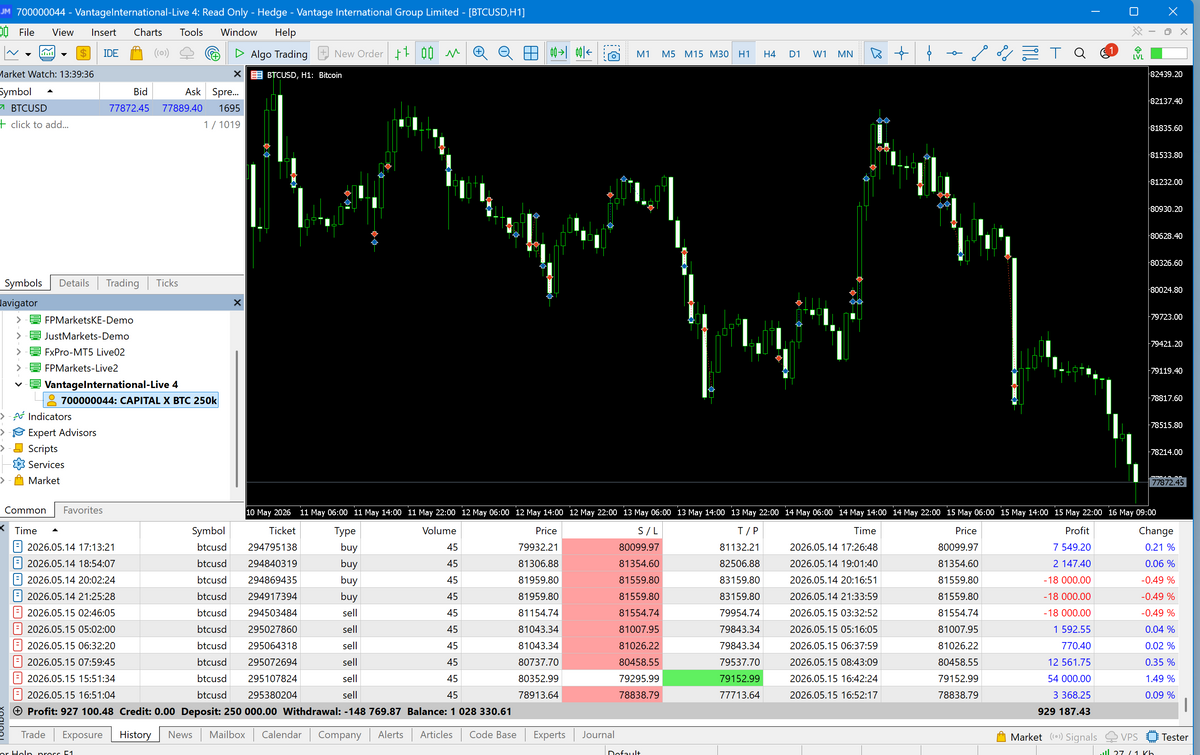Select the crosshair tool
The width and height of the screenshot is (1200, 755).
[x=902, y=53]
